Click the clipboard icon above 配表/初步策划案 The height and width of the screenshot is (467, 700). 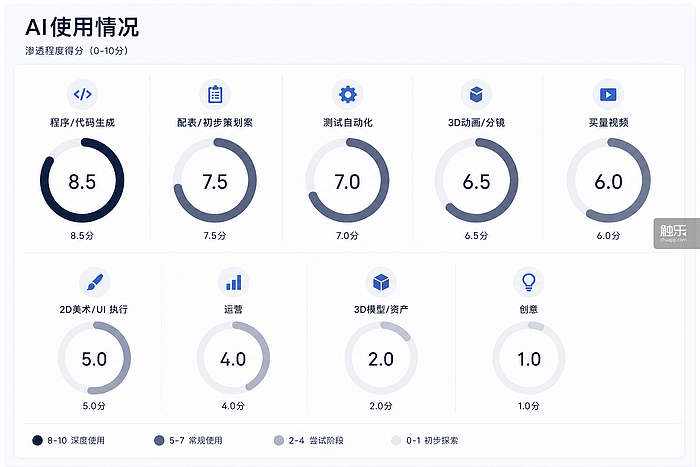[215, 94]
